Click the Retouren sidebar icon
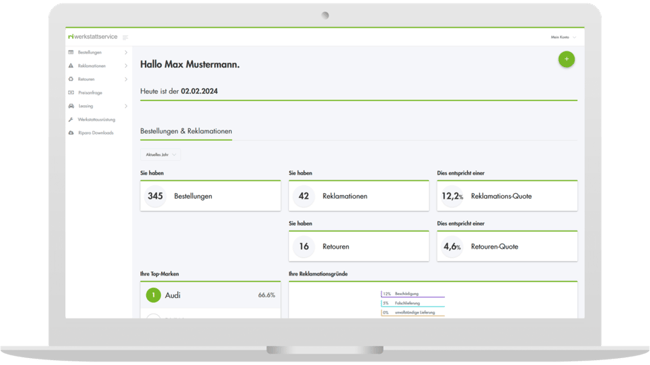The height and width of the screenshot is (365, 650). (x=71, y=79)
